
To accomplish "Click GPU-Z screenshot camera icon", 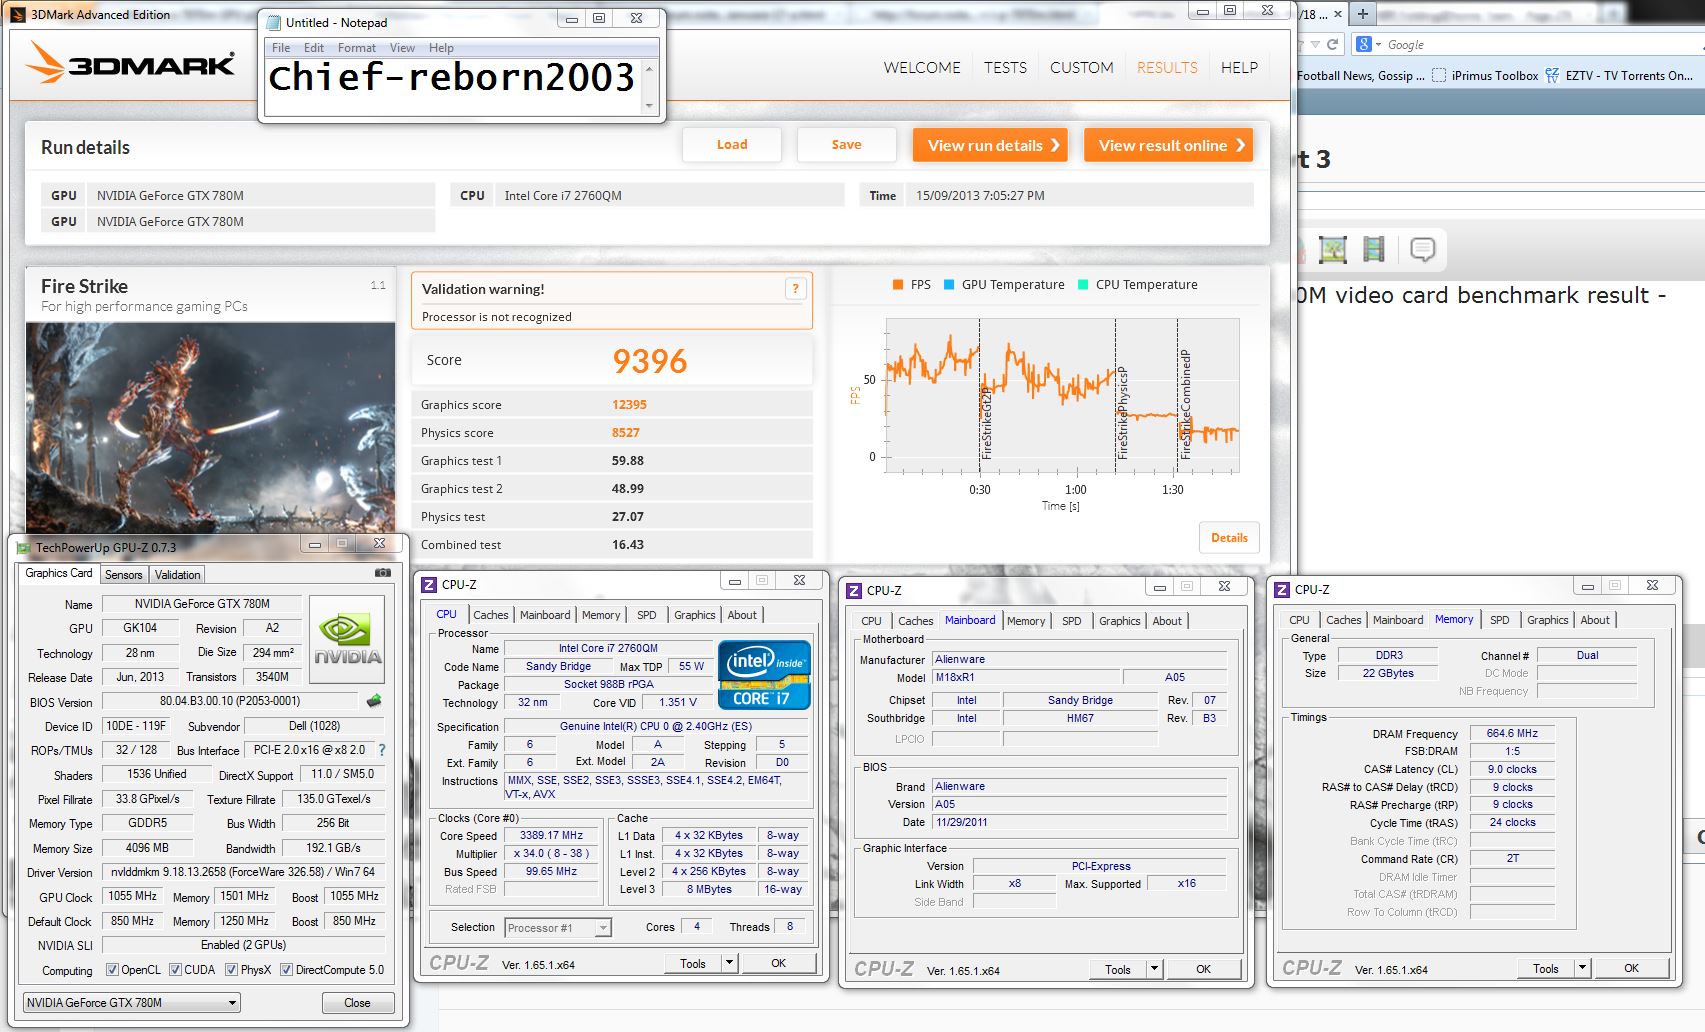I will [383, 573].
